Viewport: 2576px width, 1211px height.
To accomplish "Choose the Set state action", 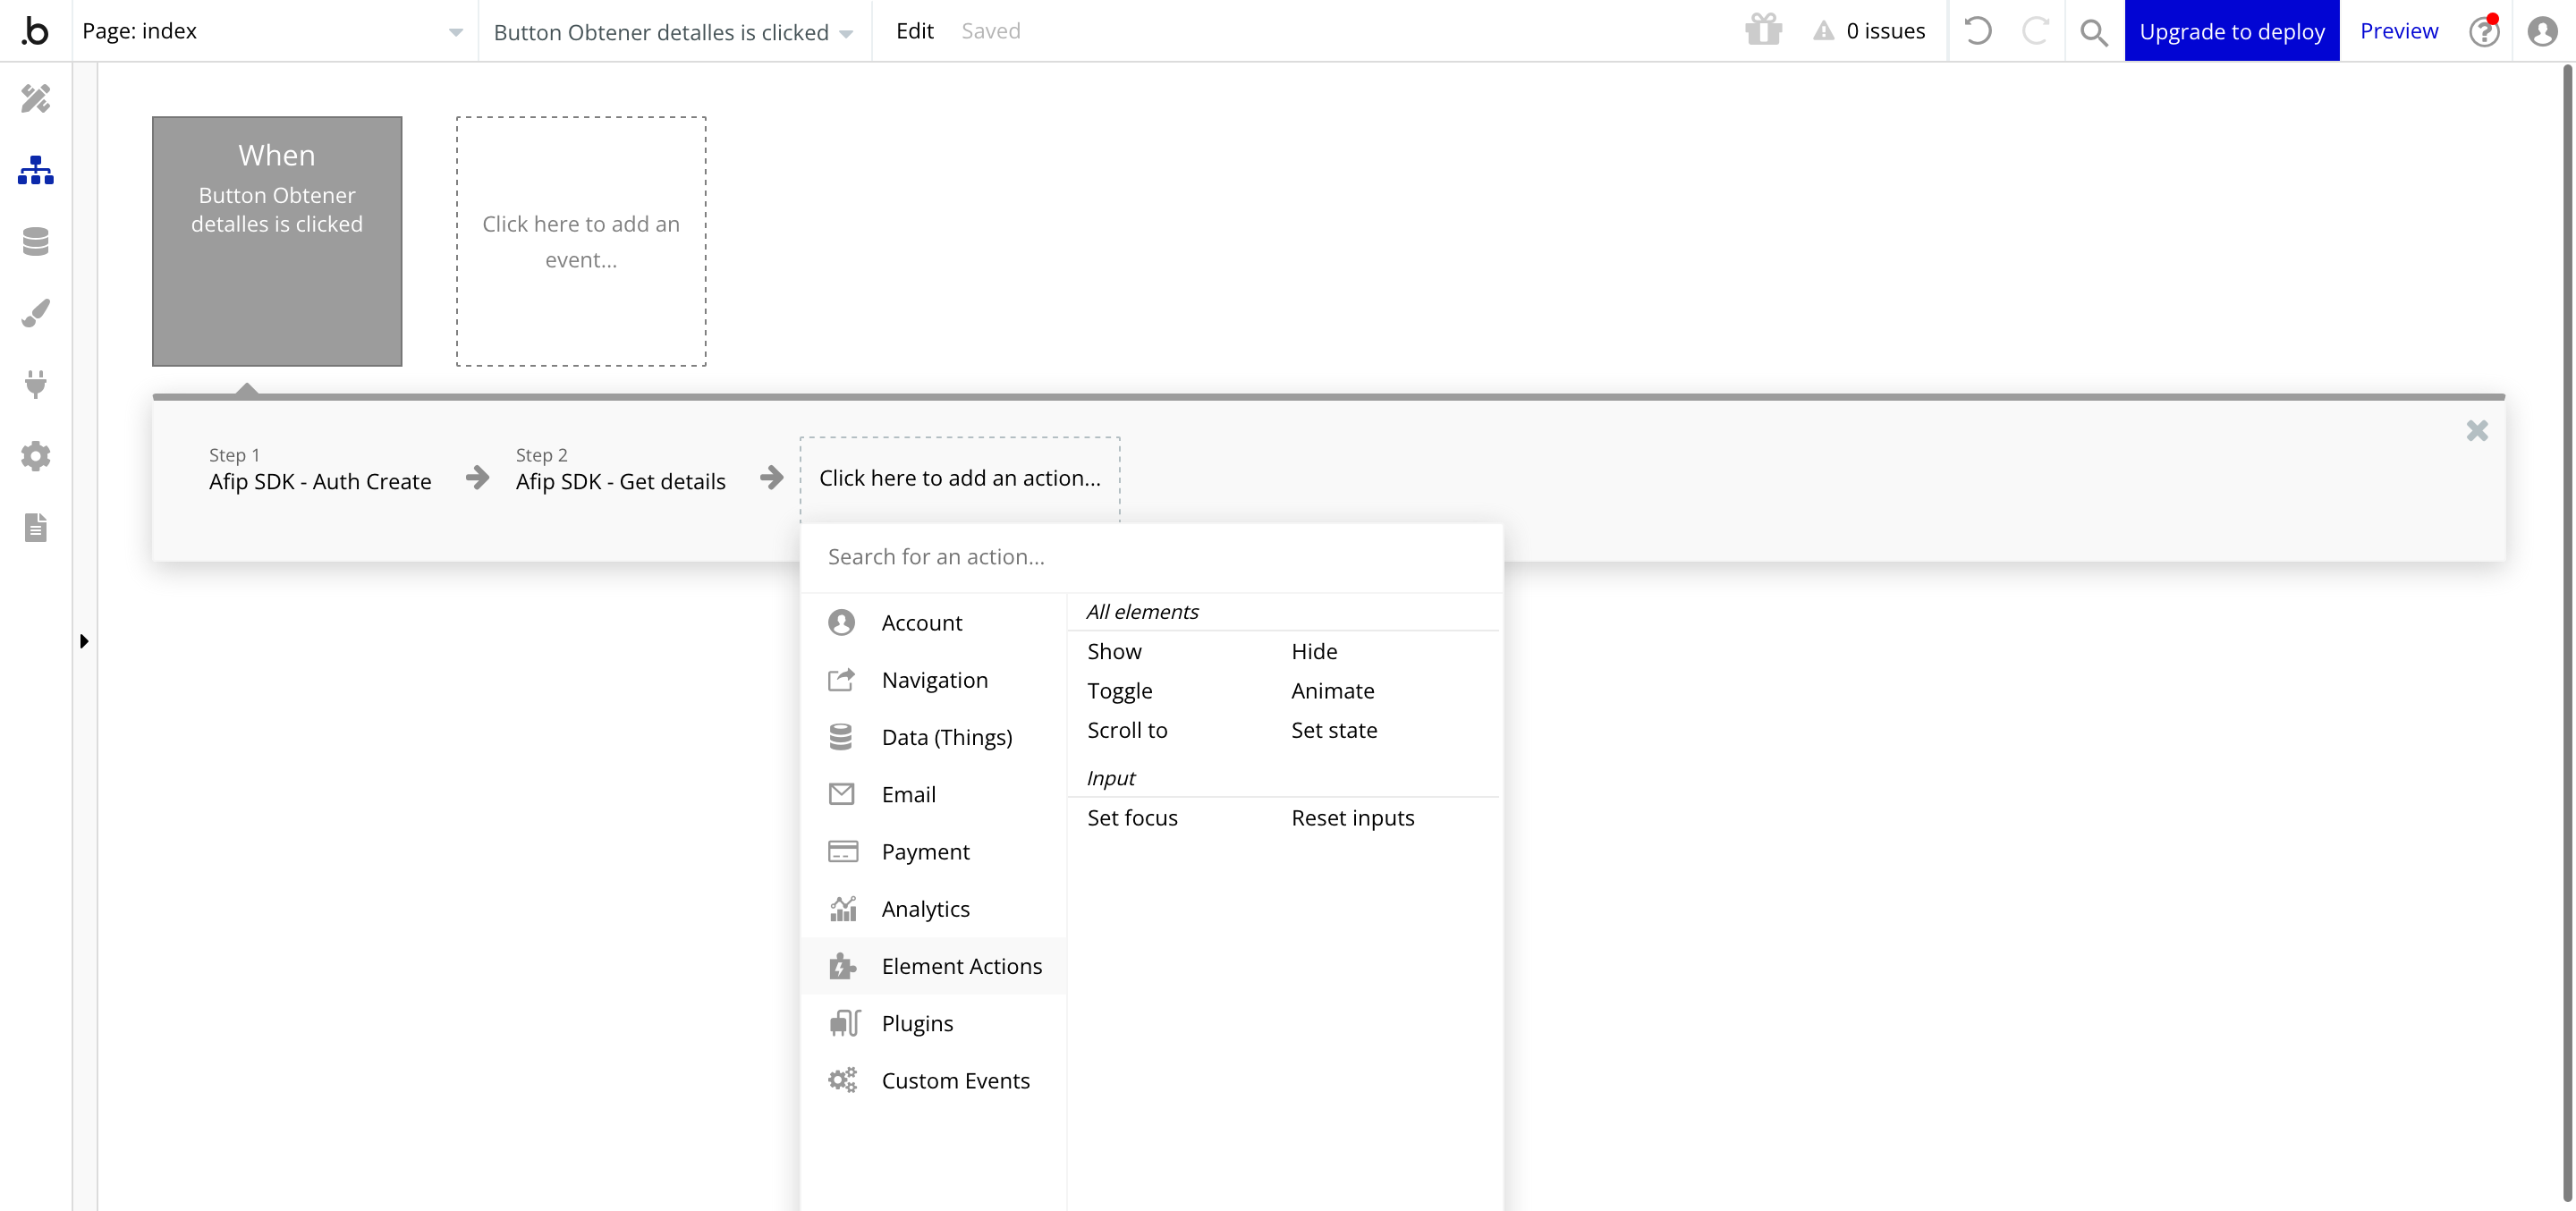I will (1334, 730).
